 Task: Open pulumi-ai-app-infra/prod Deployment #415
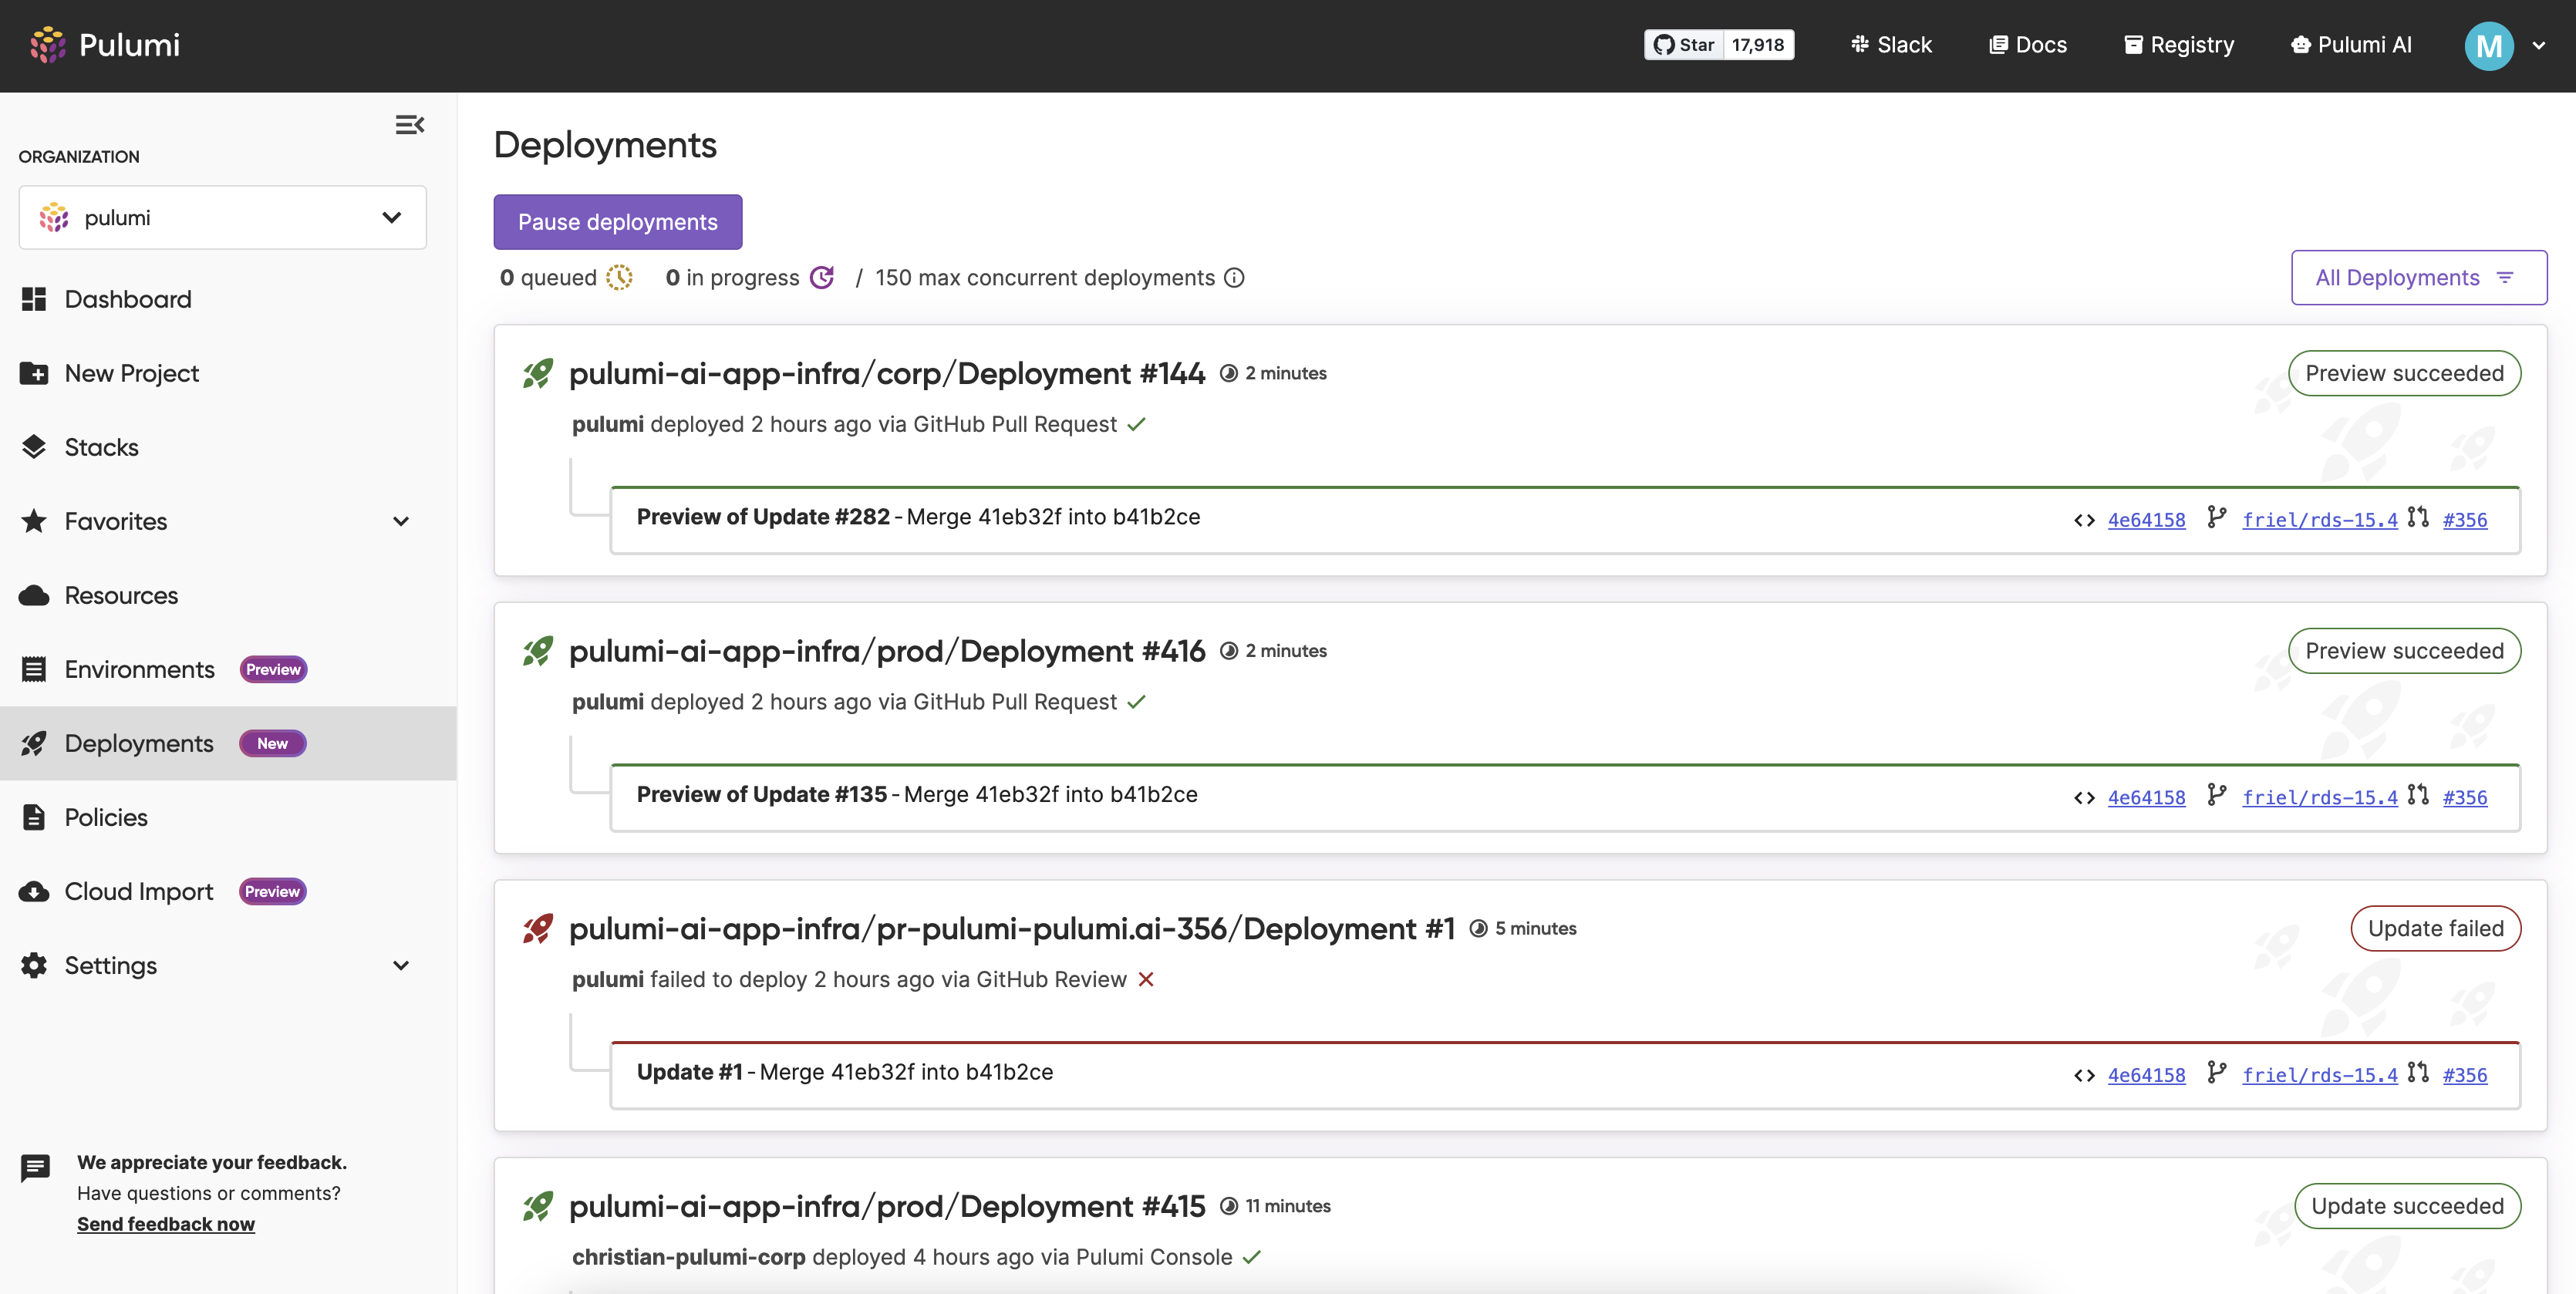[x=887, y=1206]
